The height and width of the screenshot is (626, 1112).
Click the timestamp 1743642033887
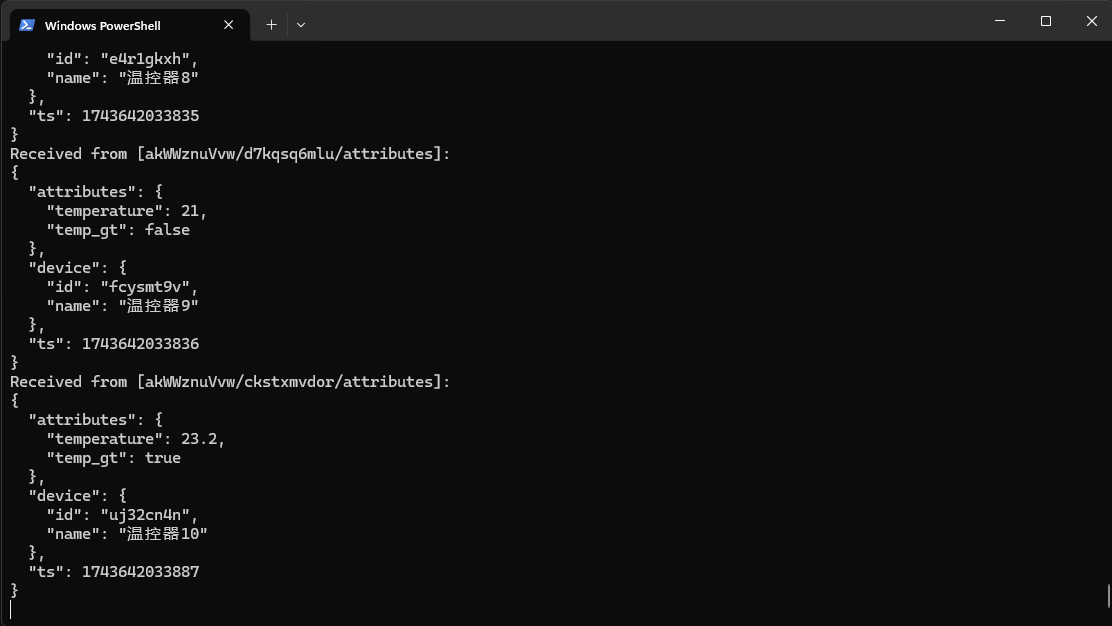(x=140, y=572)
